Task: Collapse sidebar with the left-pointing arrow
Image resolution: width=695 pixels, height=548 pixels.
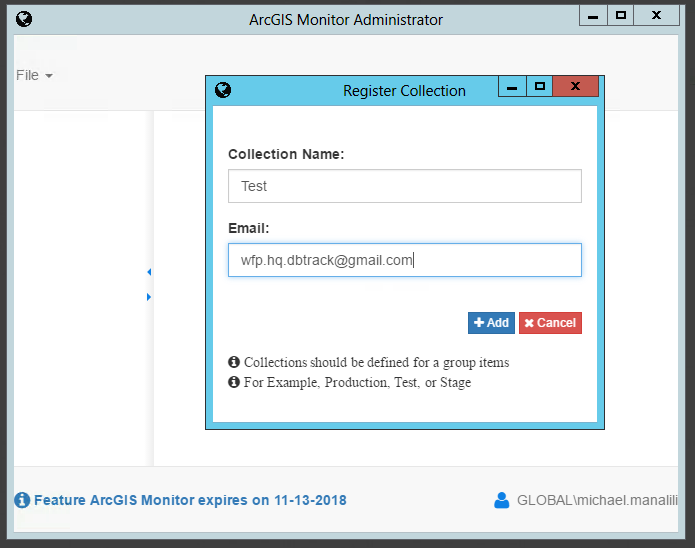Action: (149, 272)
